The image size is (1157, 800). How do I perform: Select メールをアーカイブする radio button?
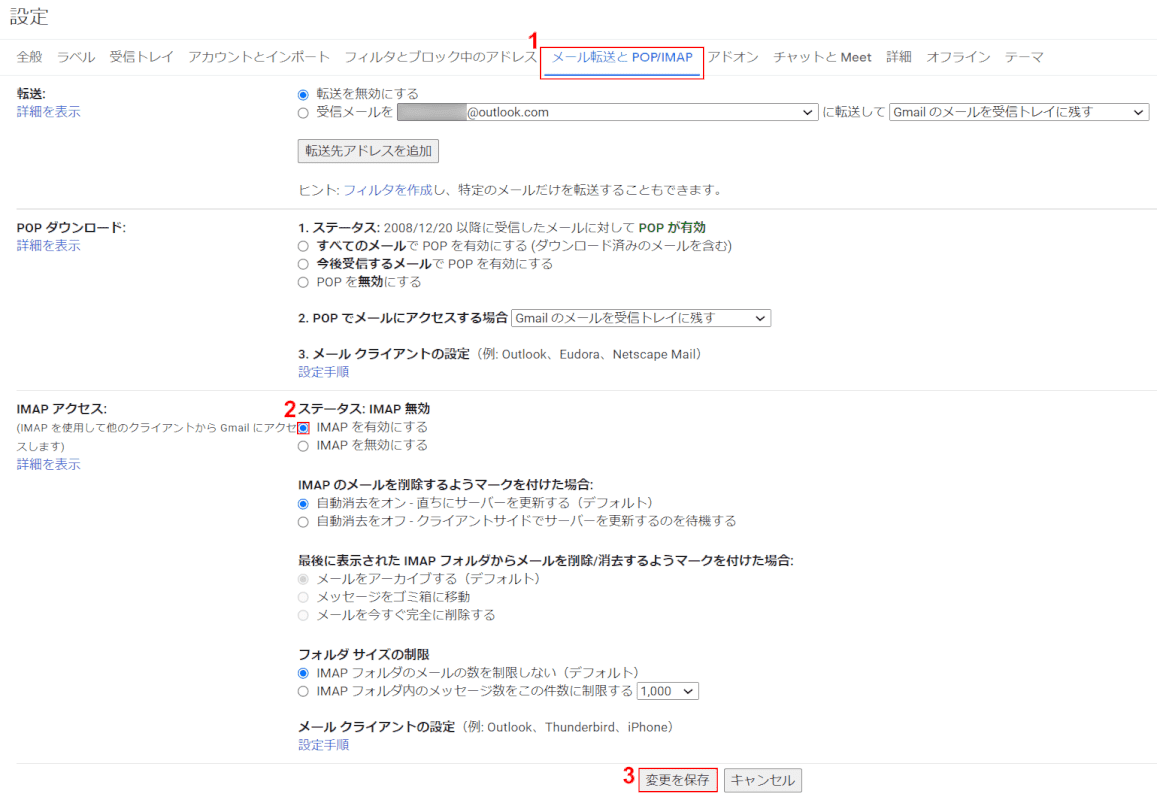303,579
